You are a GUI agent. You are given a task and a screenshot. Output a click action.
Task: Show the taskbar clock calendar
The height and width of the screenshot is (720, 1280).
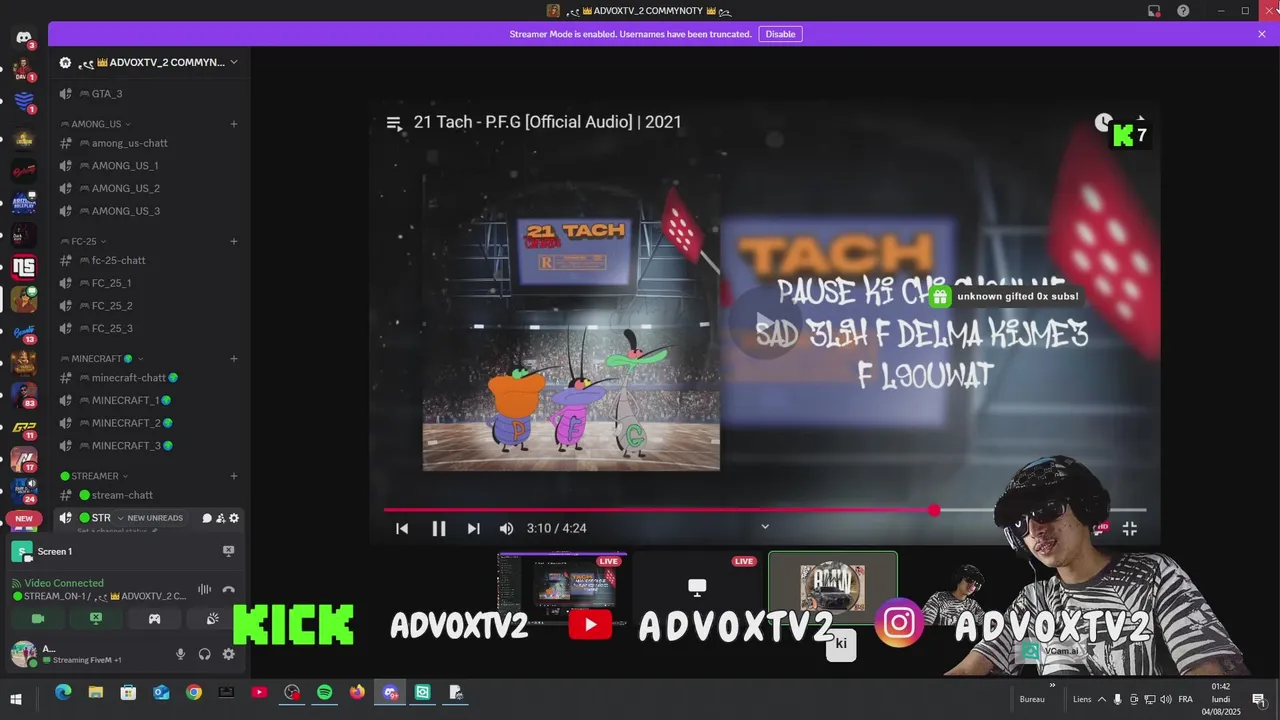click(1221, 699)
